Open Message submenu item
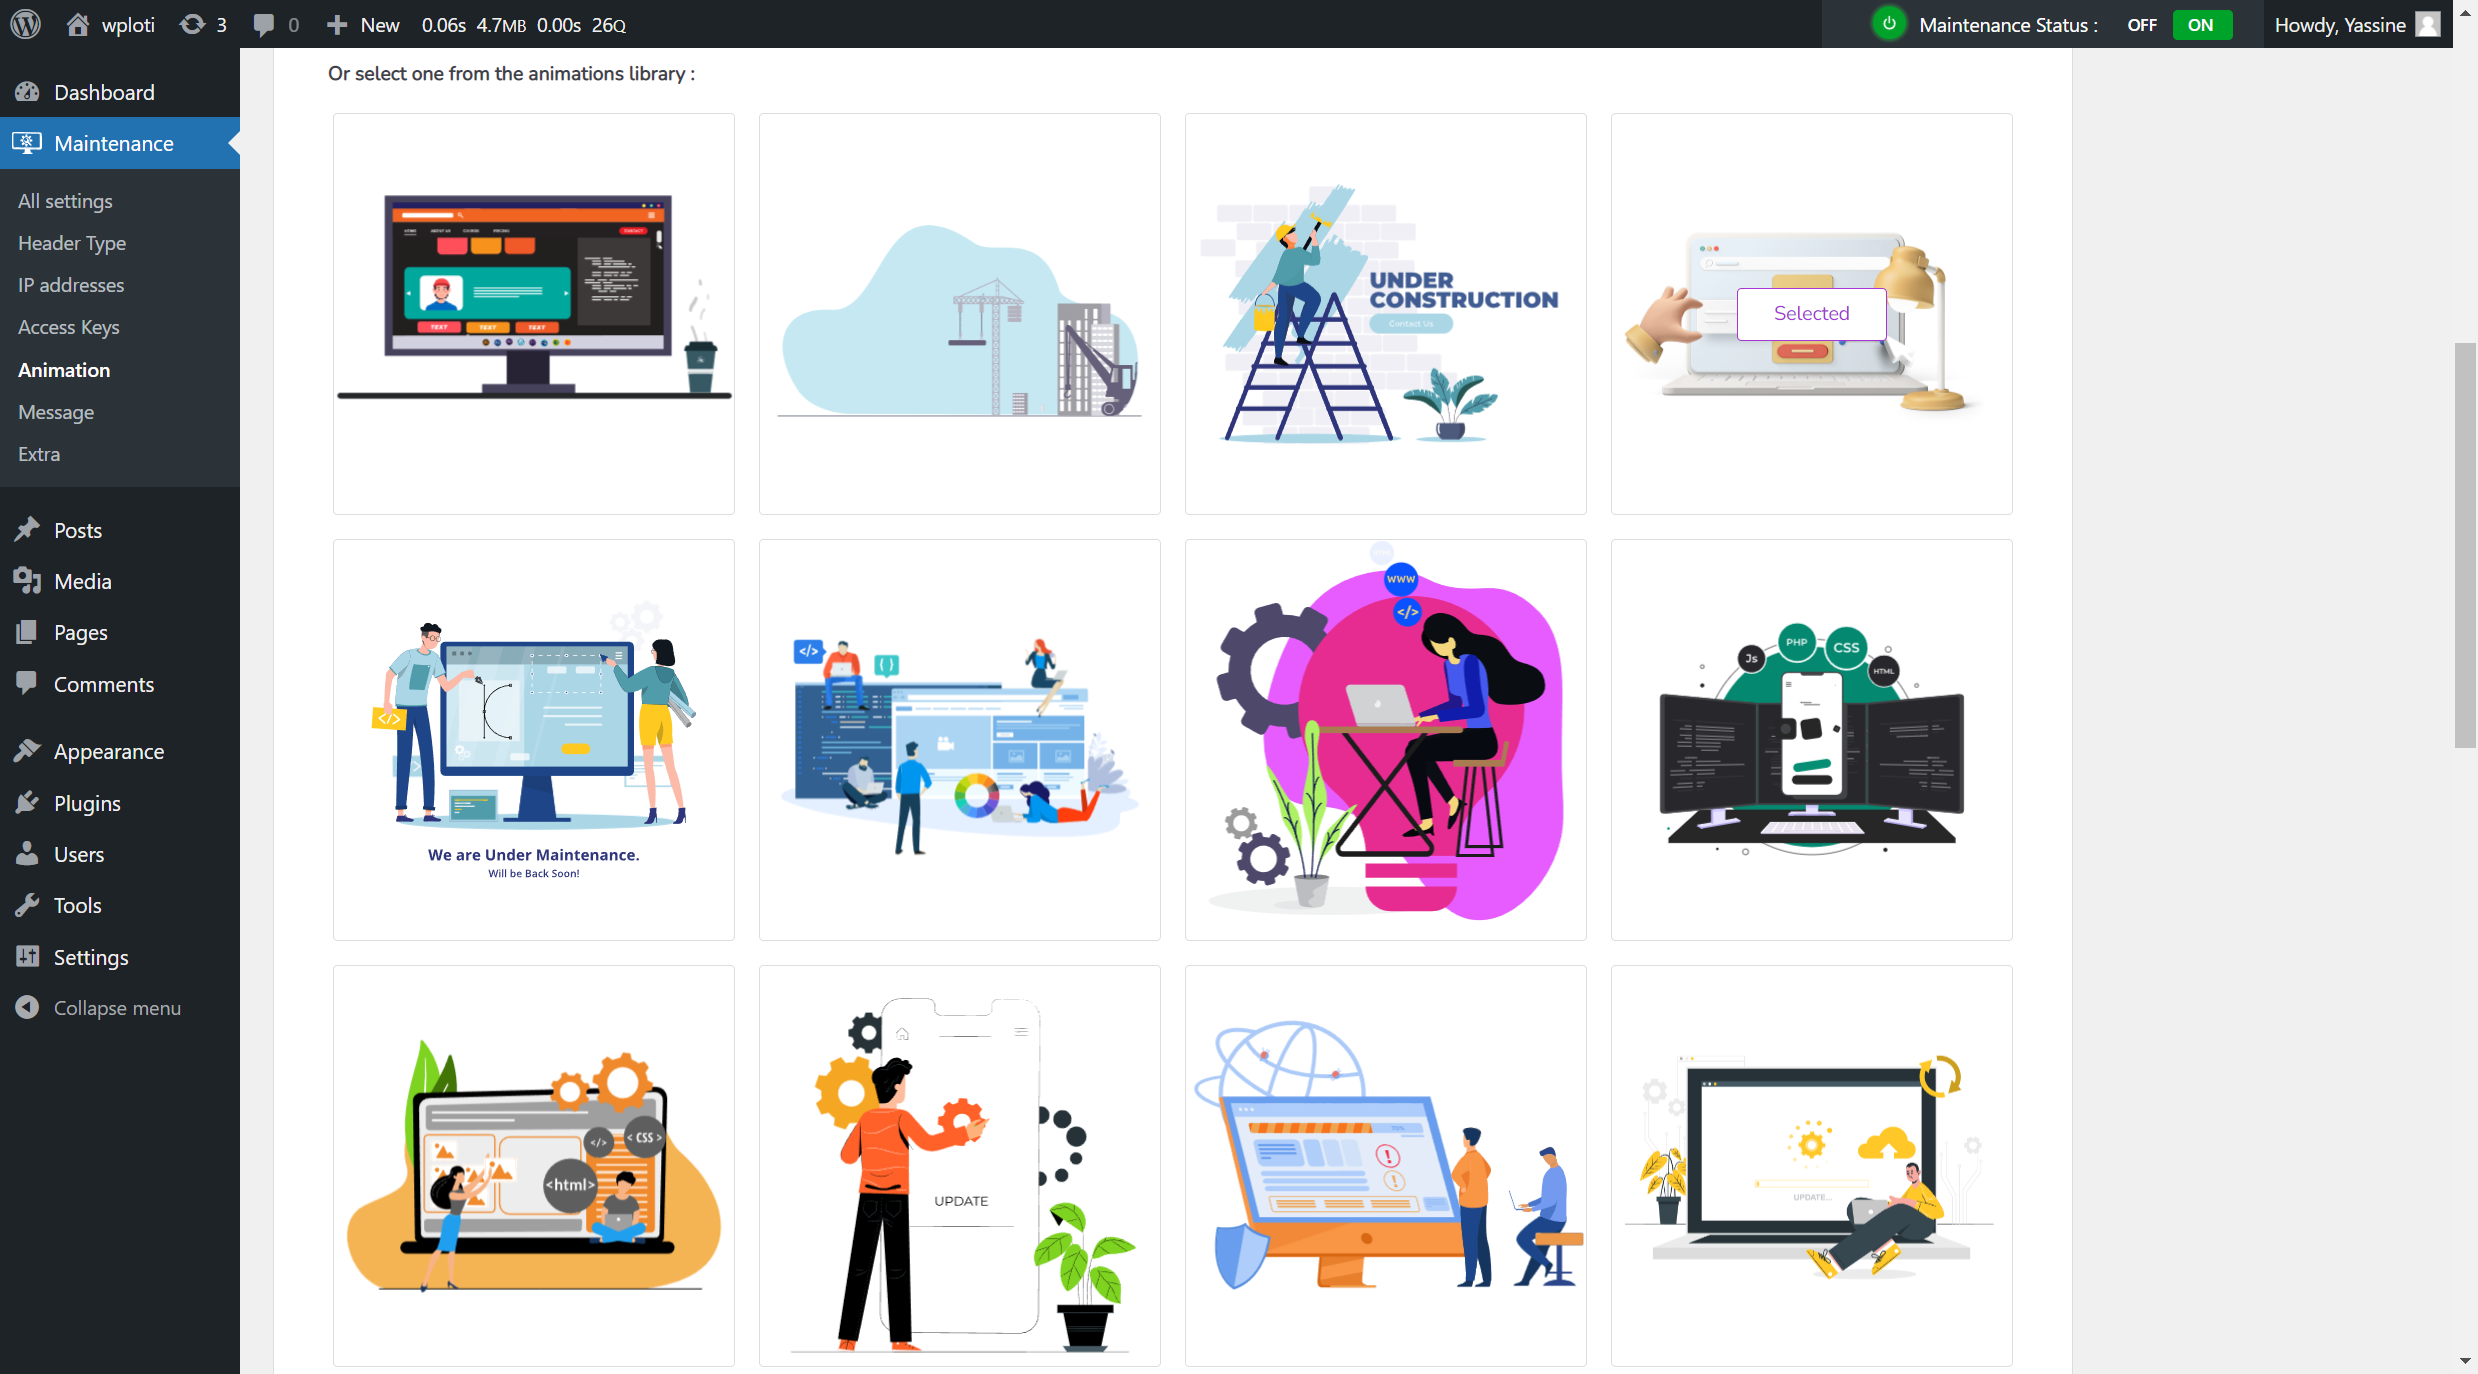Image resolution: width=2478 pixels, height=1374 pixels. pyautogui.click(x=56, y=412)
